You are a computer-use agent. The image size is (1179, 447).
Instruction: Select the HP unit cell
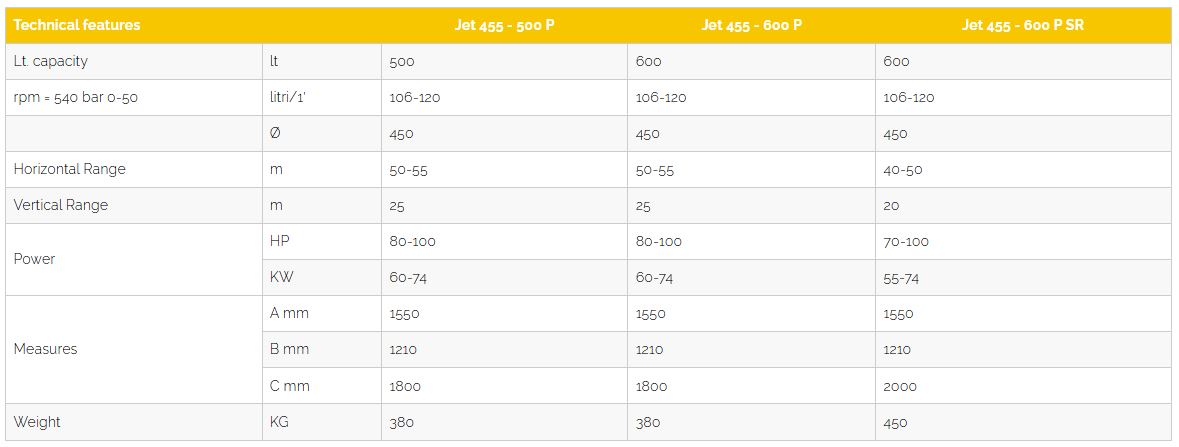280,241
